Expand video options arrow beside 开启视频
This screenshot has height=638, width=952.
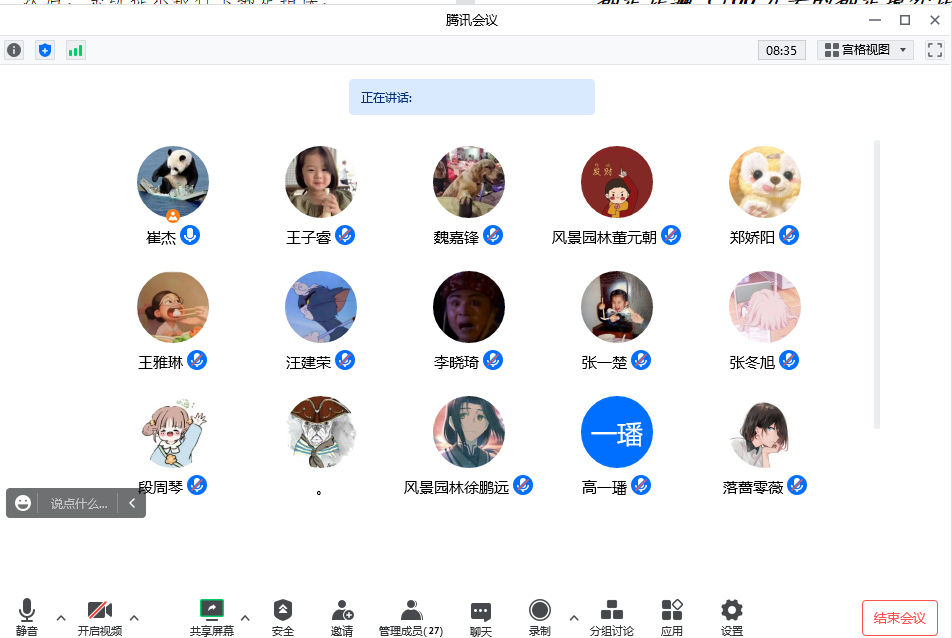(134, 617)
